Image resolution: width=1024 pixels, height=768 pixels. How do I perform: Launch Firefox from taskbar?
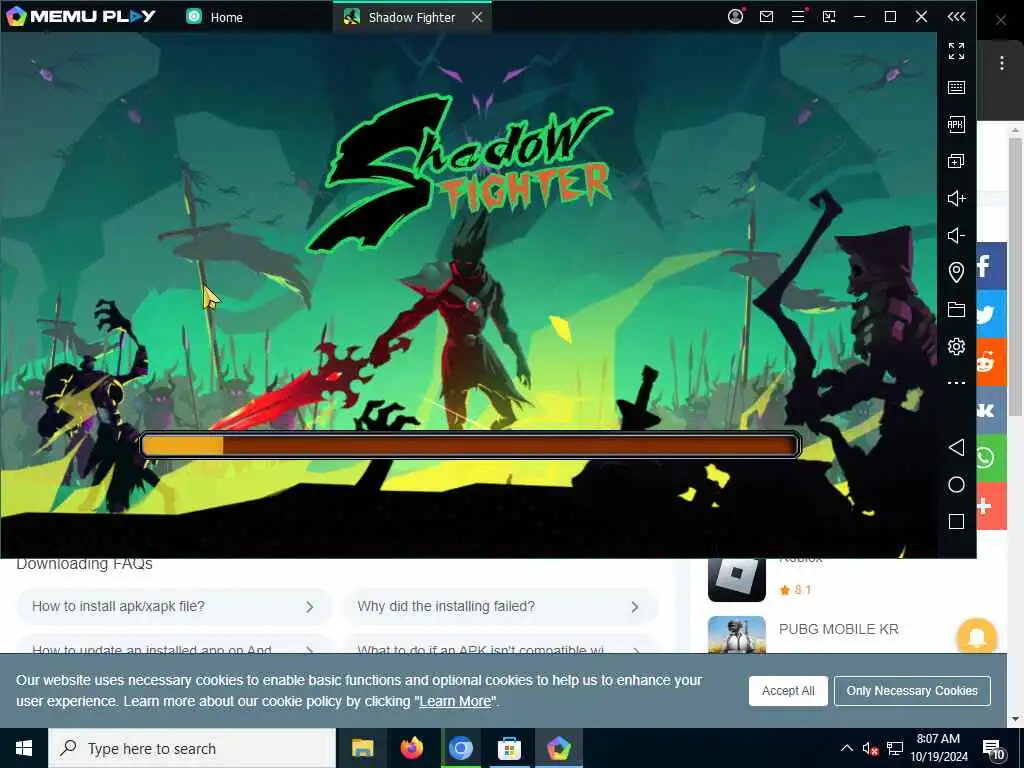[411, 748]
